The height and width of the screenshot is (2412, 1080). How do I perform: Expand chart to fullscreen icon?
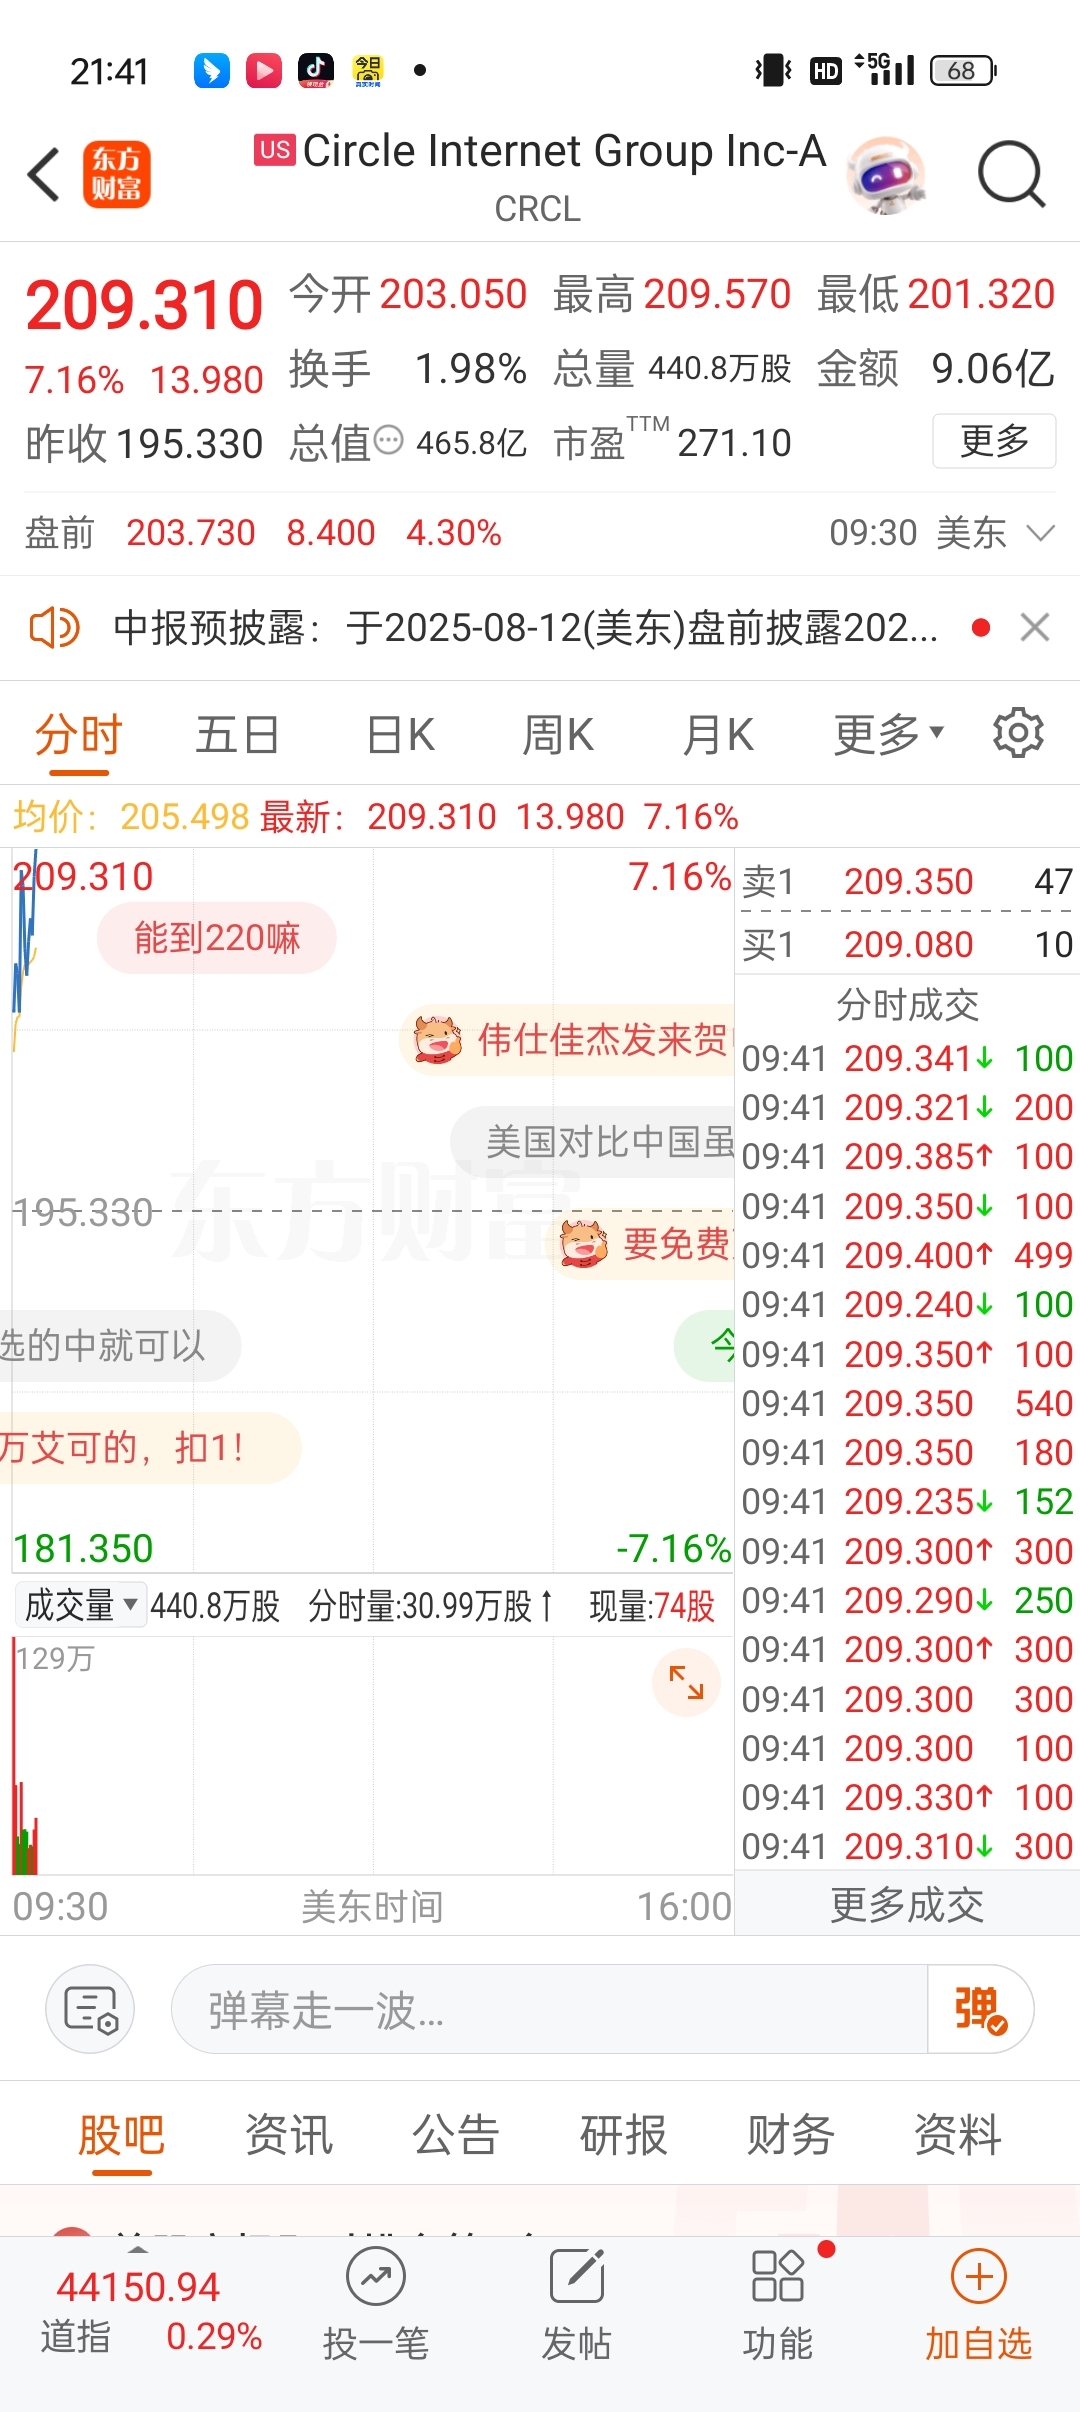(686, 1682)
